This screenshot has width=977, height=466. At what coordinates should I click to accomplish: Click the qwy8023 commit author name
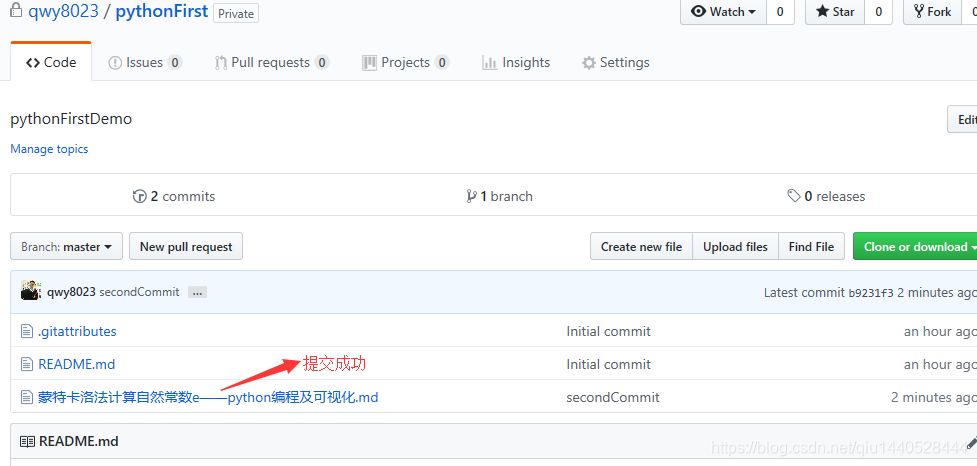point(71,292)
